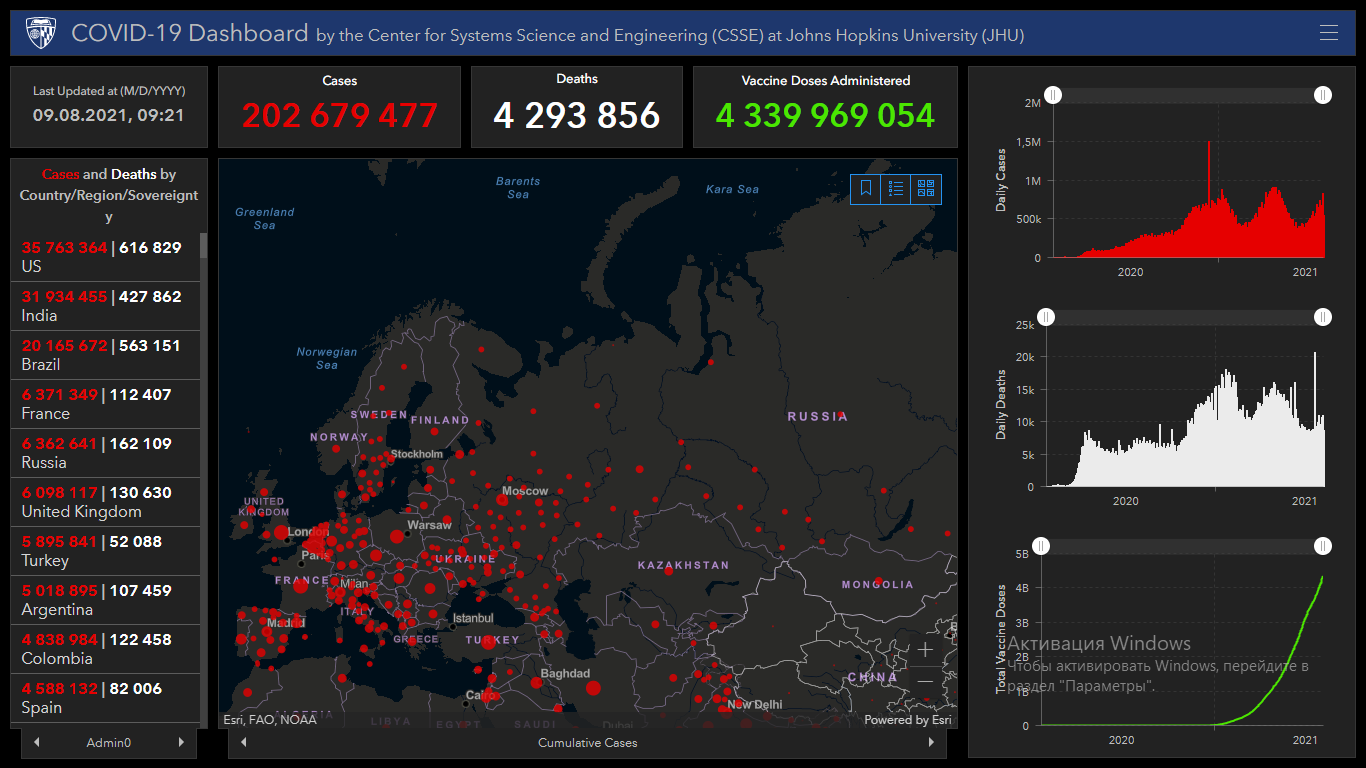
Task: Switch to the next tab after Admin0
Action: point(181,743)
